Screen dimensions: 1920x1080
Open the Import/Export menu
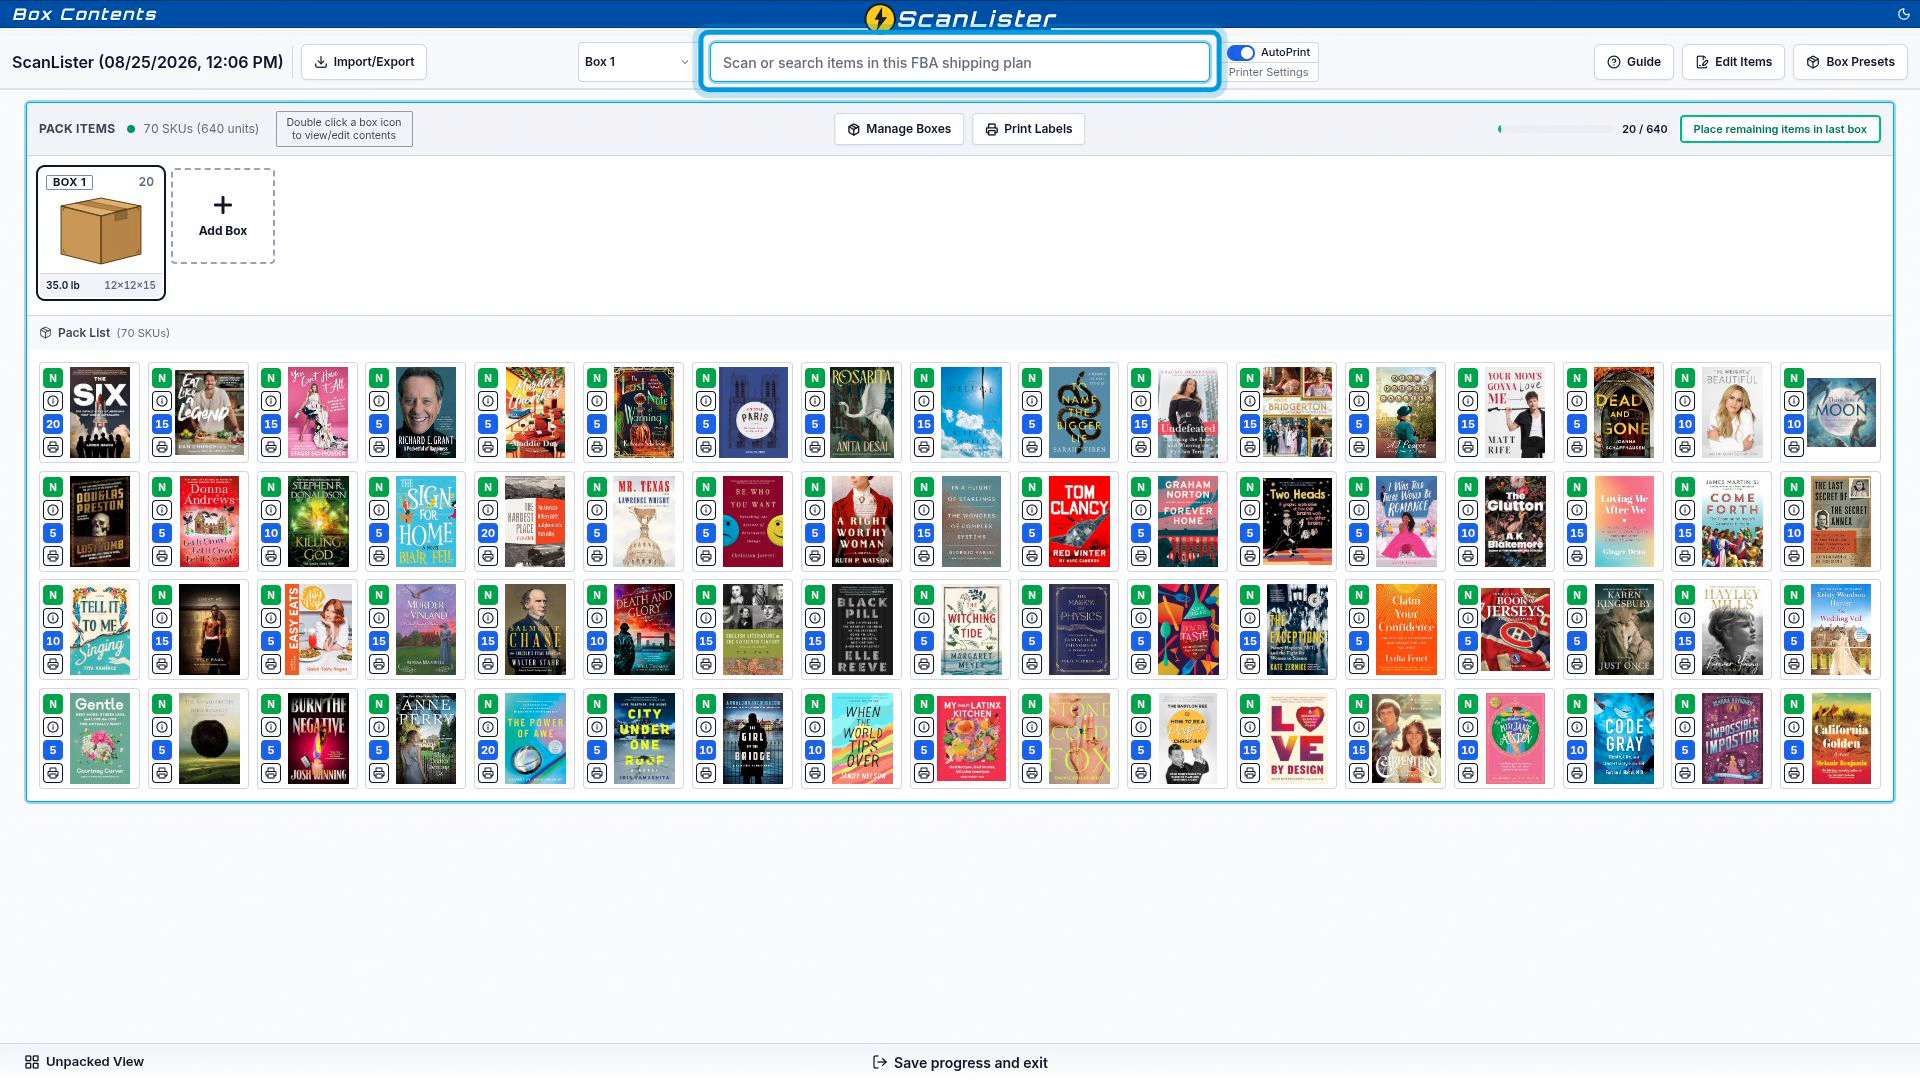364,62
